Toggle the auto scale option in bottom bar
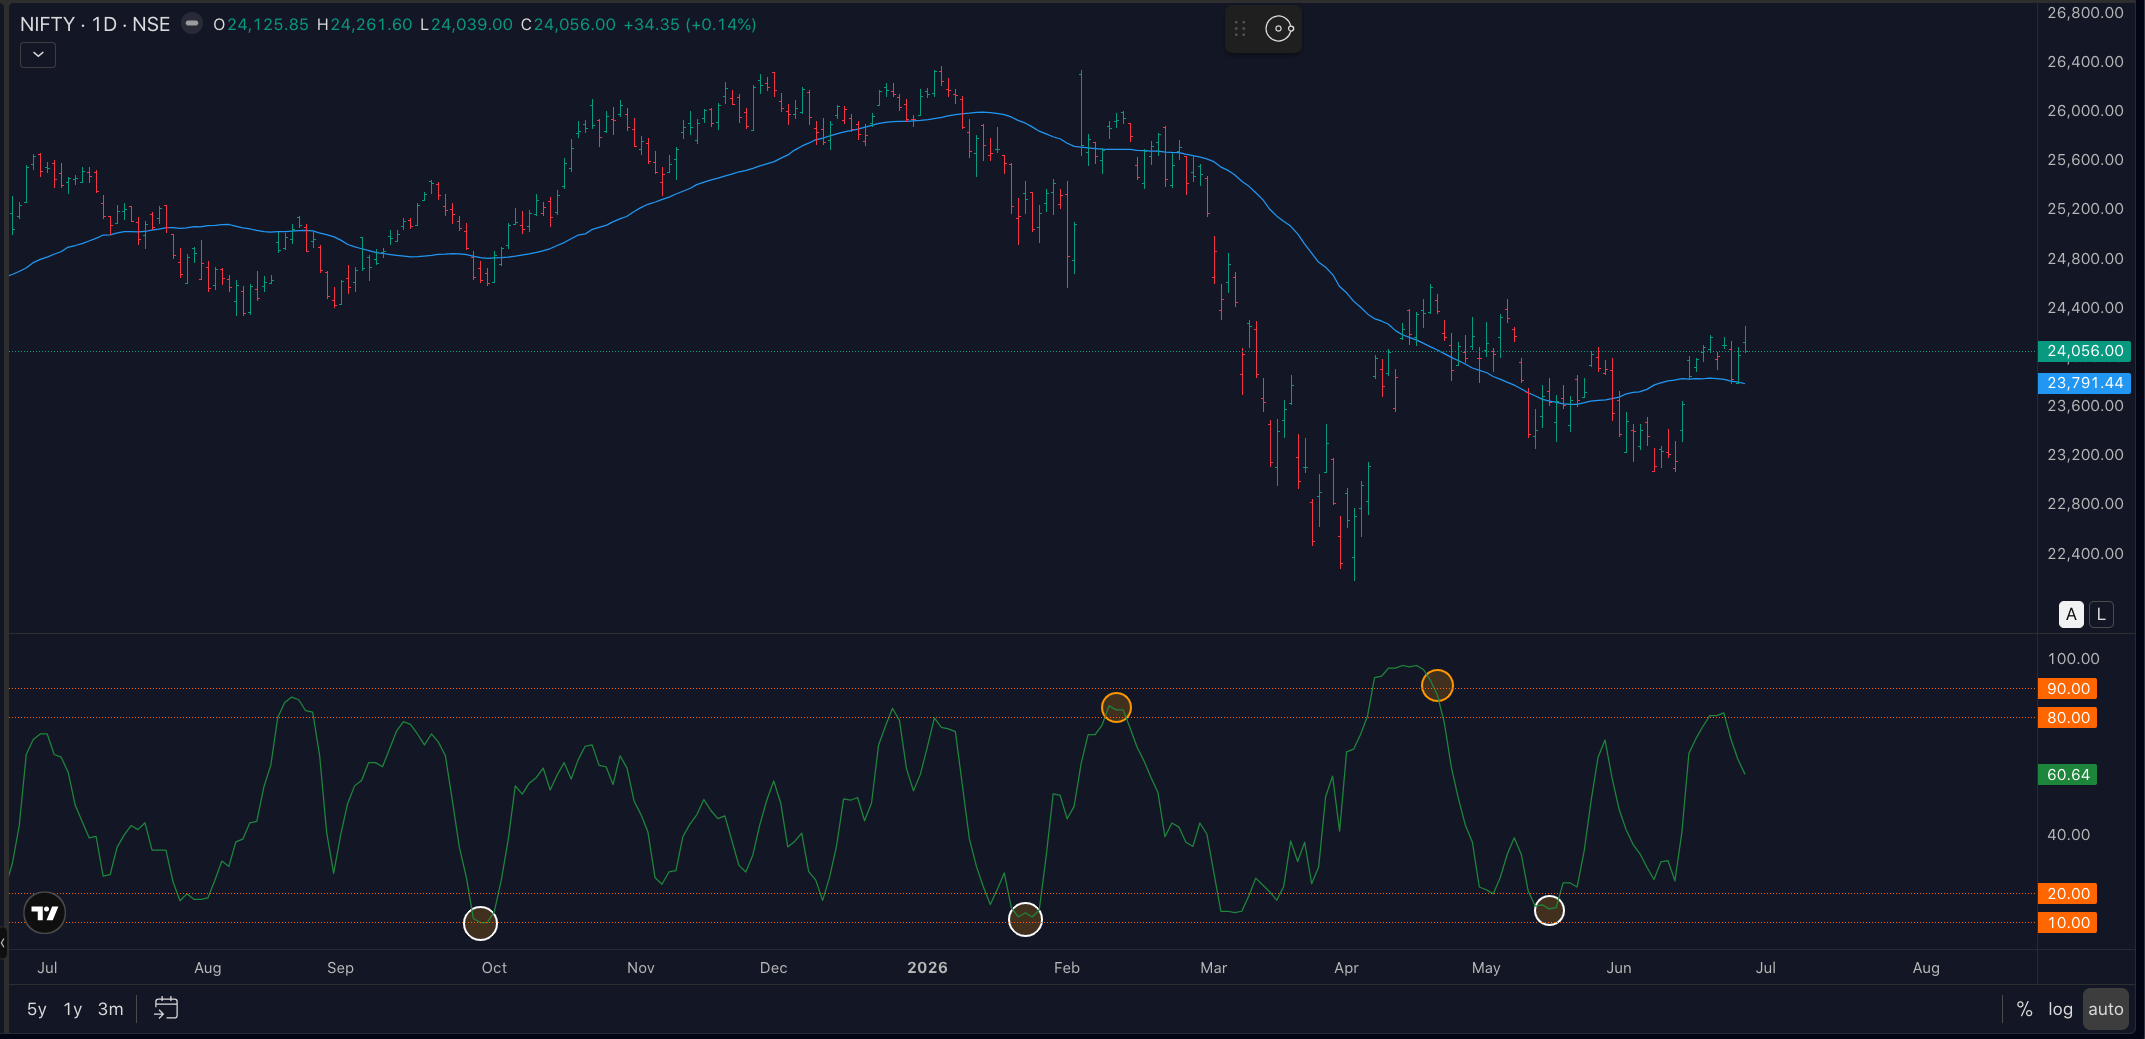This screenshot has width=2145, height=1039. (x=2105, y=1009)
